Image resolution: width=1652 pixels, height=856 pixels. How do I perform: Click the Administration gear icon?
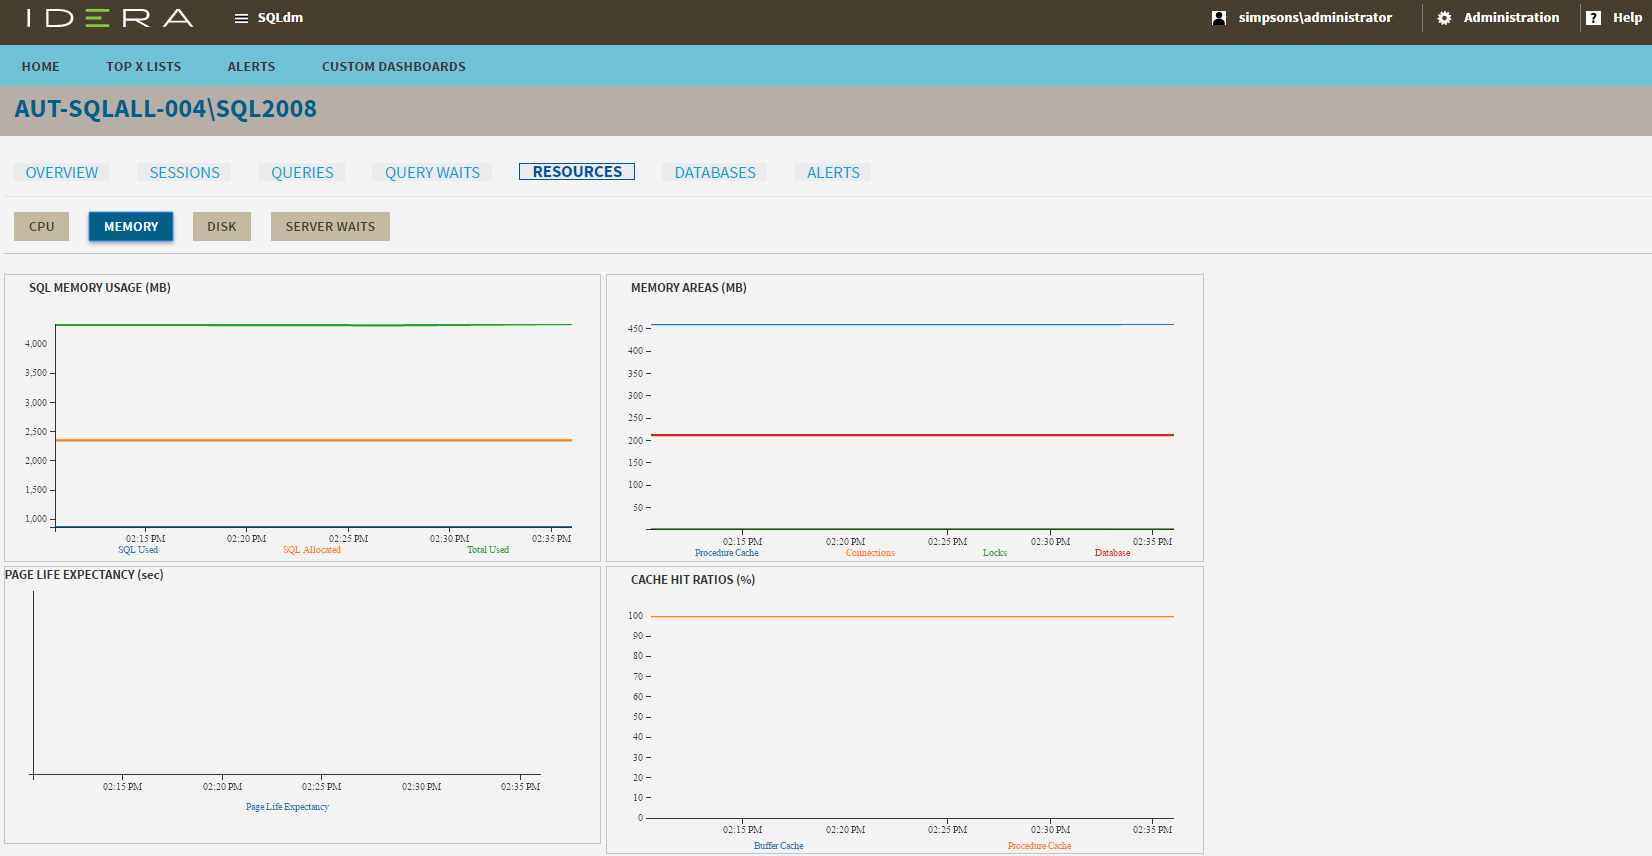coord(1444,18)
